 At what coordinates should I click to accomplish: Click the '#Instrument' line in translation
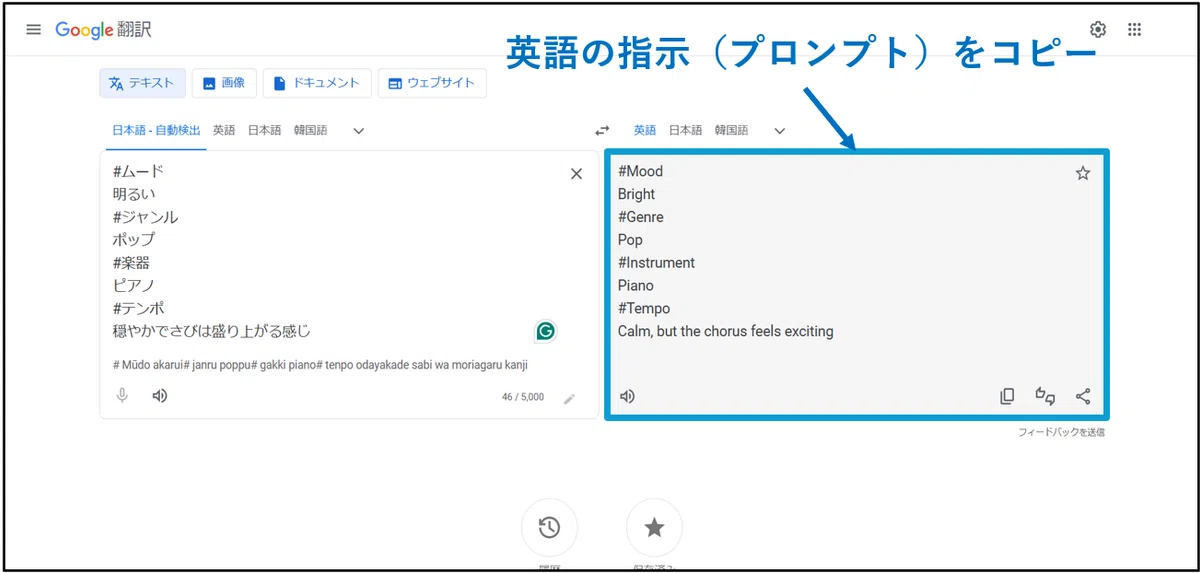[656, 263]
